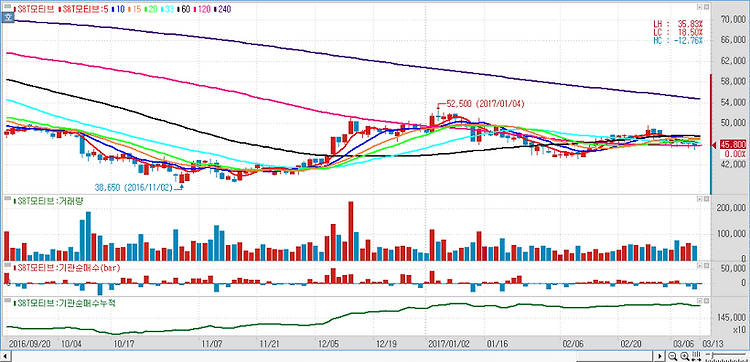
Task: Click the horizontal scrollbar left arrow
Action: point(5,356)
